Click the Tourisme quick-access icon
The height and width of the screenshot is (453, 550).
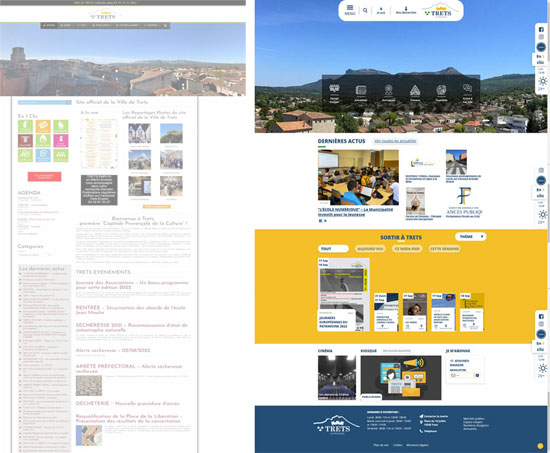tap(441, 93)
